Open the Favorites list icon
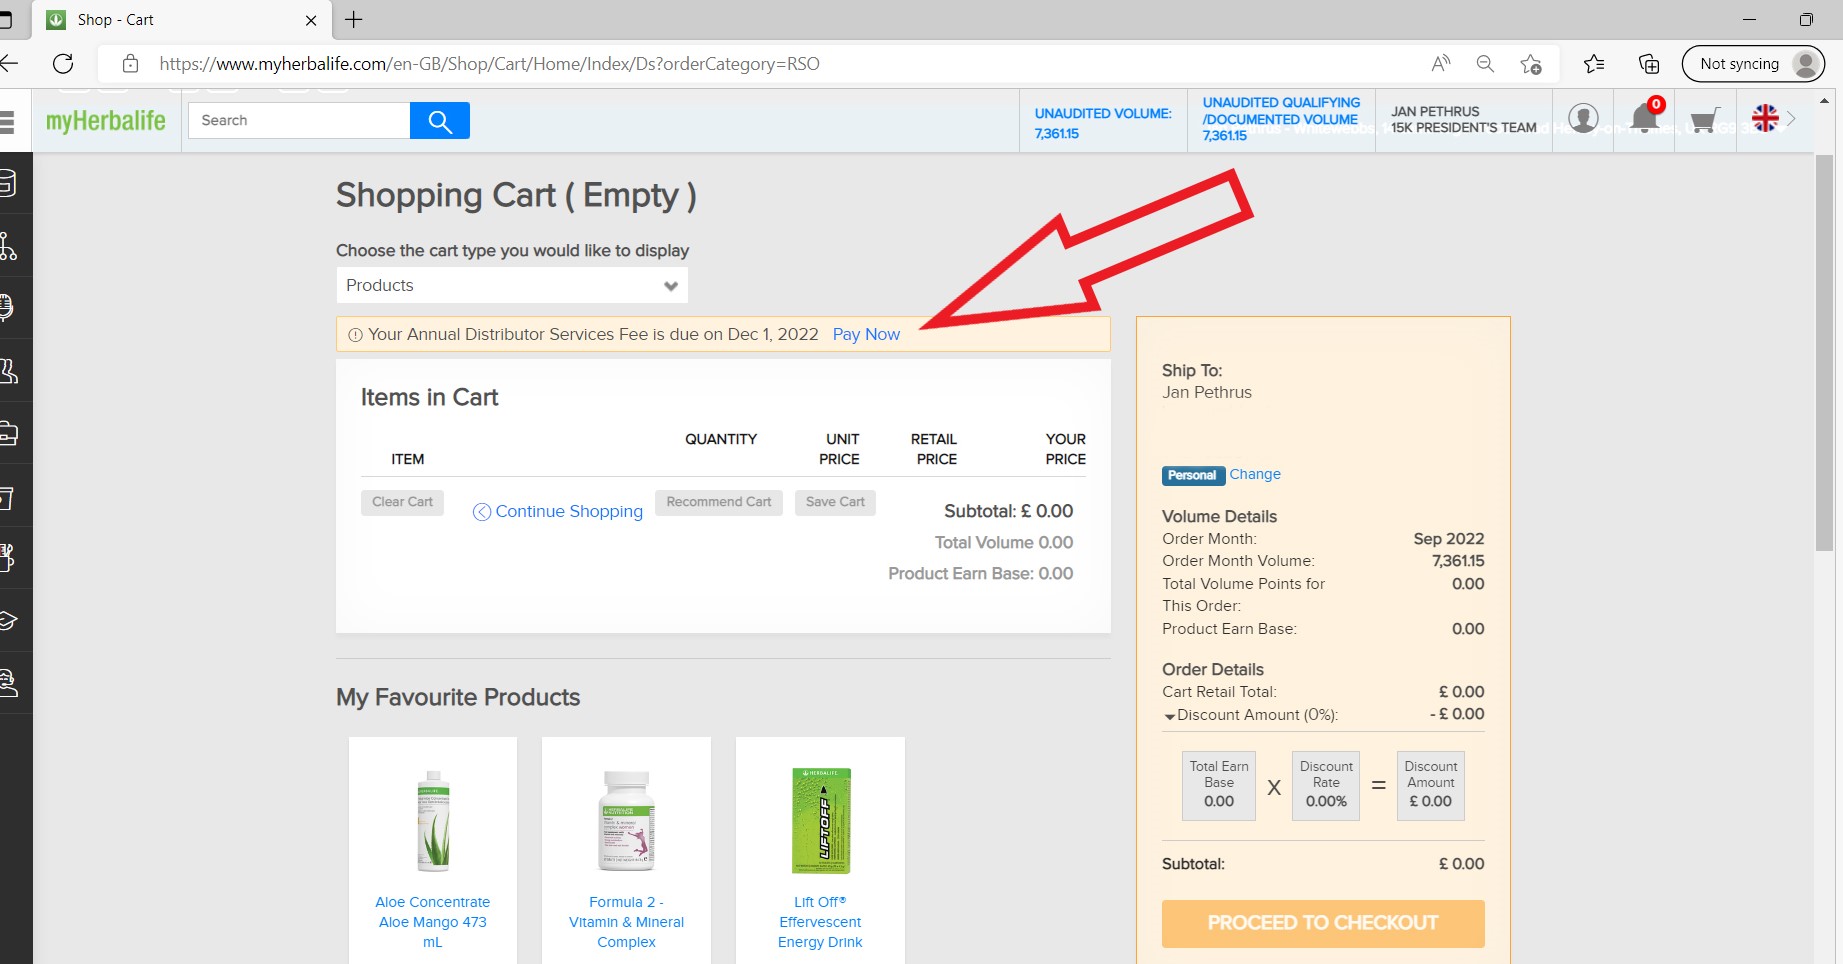 [1594, 64]
